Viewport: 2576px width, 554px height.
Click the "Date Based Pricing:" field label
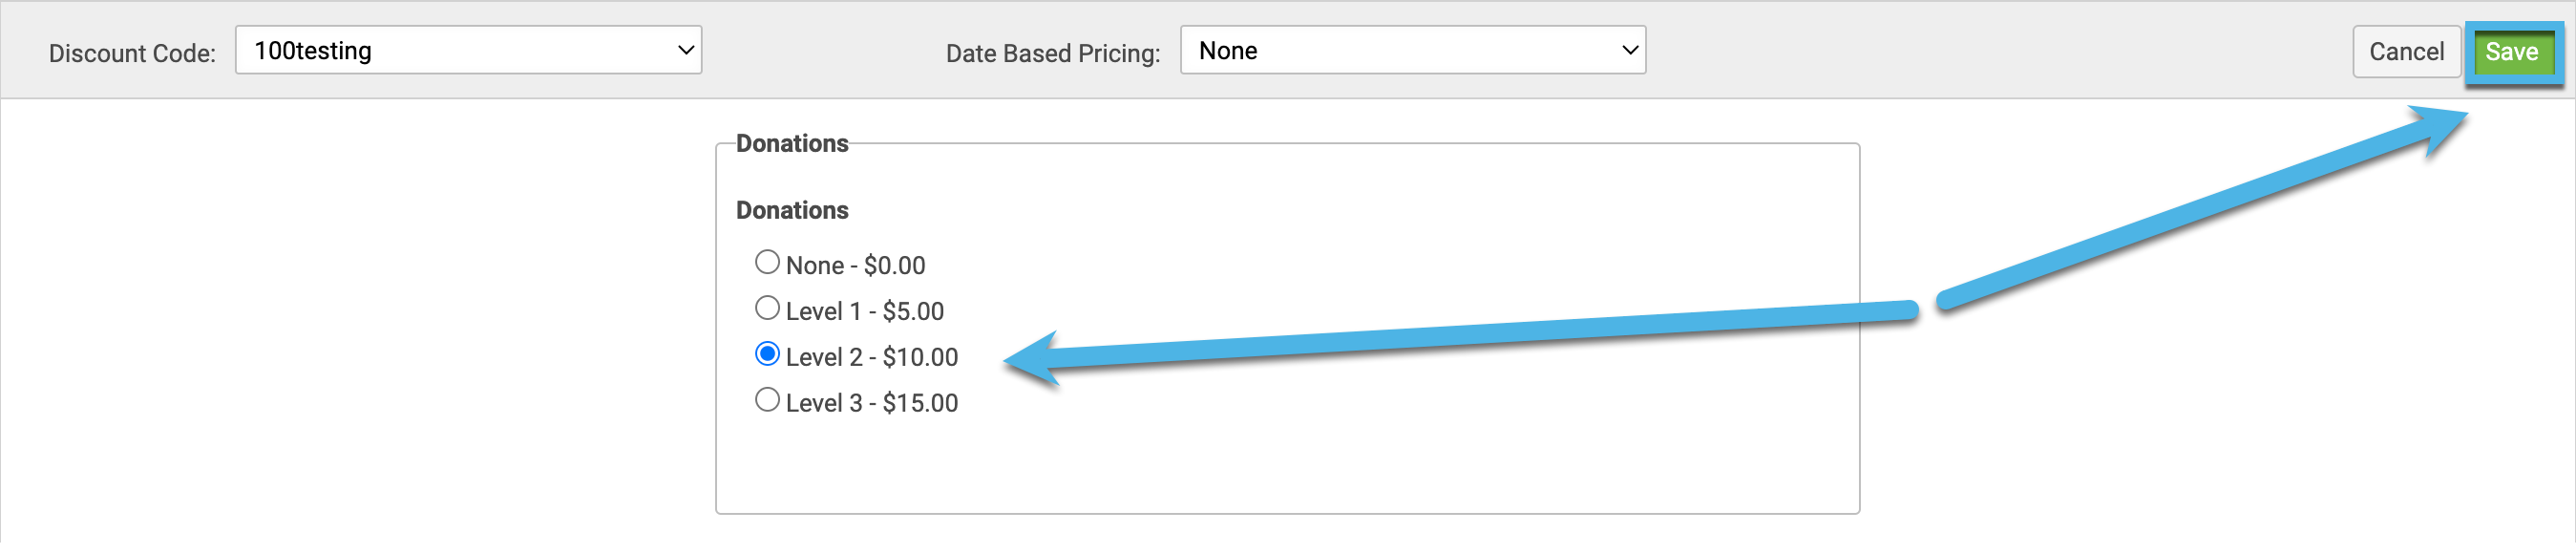coord(1053,54)
